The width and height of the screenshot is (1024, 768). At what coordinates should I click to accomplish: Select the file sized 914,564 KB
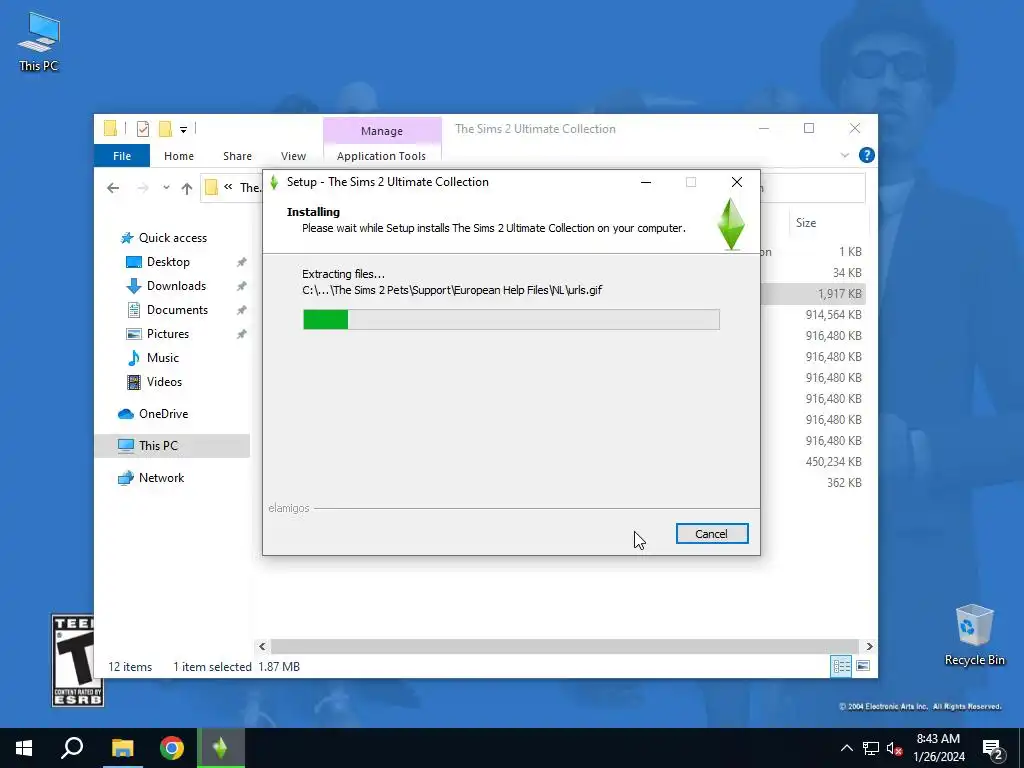click(833, 315)
